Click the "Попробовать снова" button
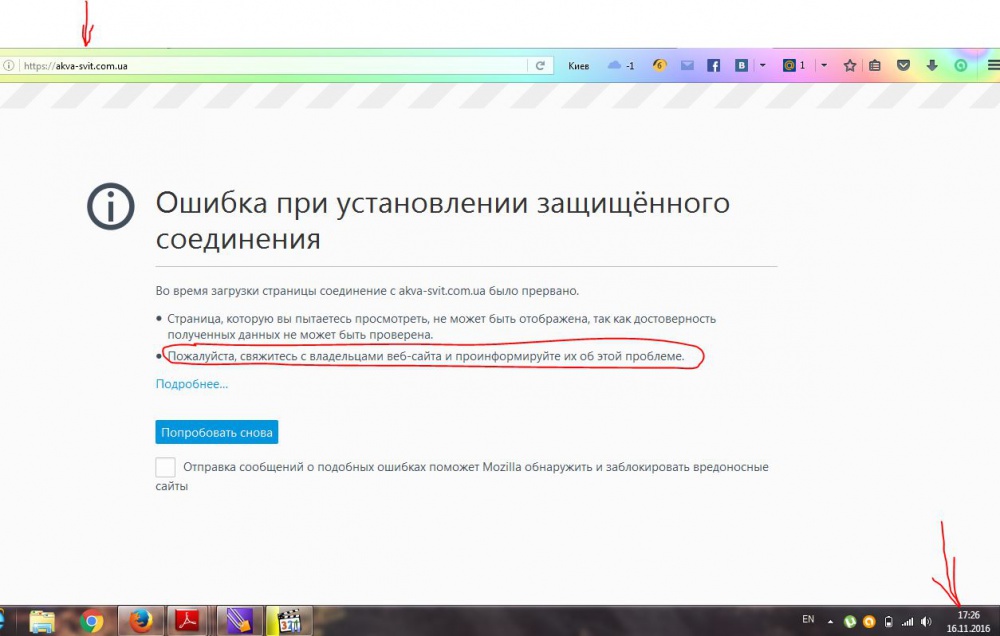1000x636 pixels. tap(216, 433)
